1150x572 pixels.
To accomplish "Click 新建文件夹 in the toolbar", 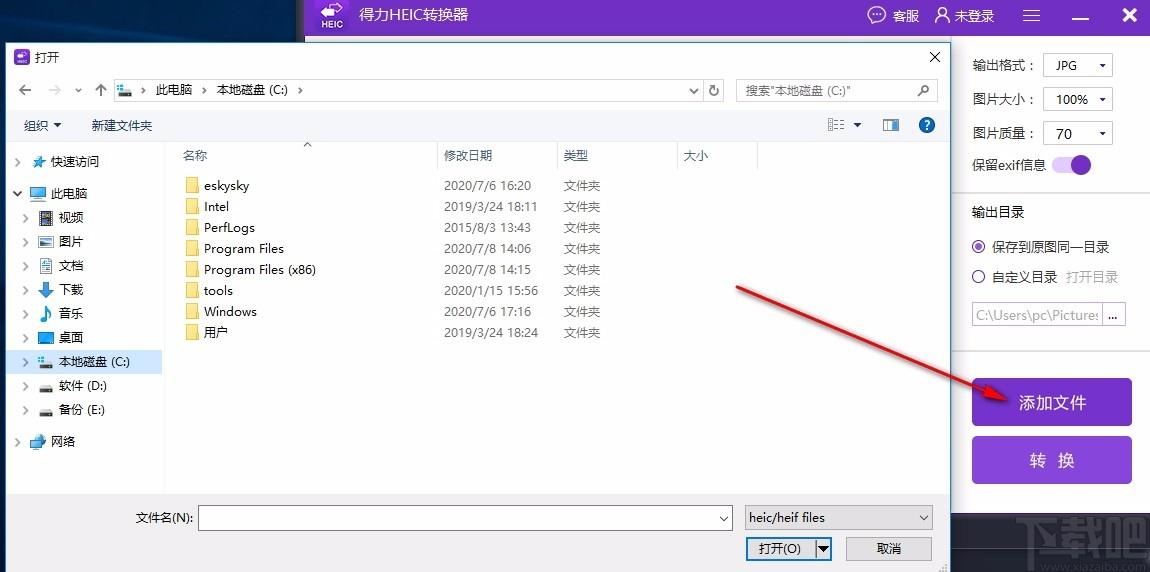I will tap(122, 126).
